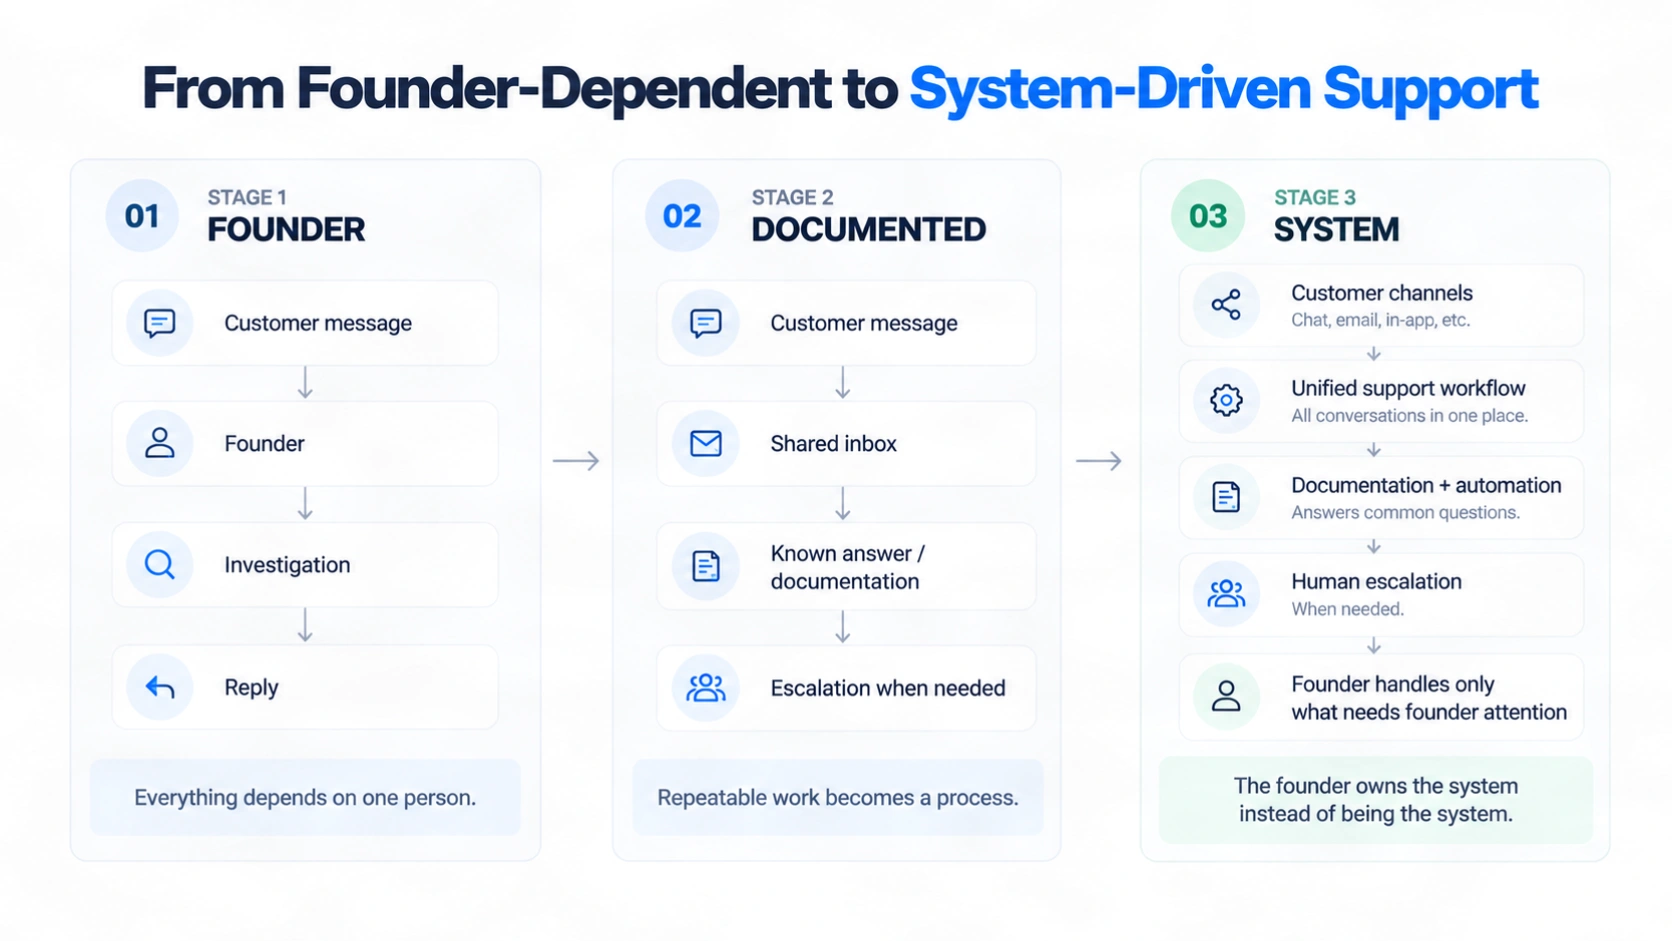Click the bold "FOUNDER" stage title
1672x941 pixels.
(x=286, y=229)
